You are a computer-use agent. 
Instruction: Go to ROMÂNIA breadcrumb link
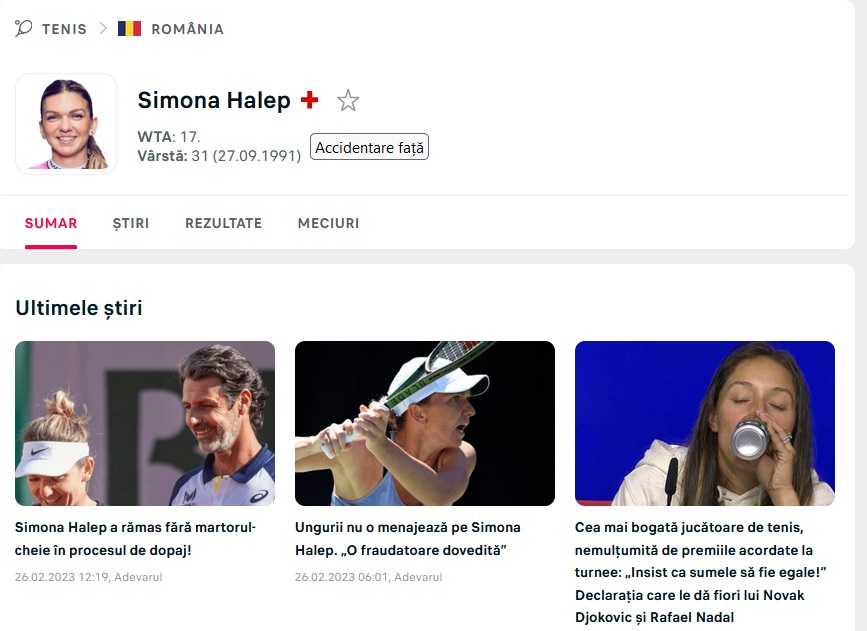pyautogui.click(x=187, y=29)
